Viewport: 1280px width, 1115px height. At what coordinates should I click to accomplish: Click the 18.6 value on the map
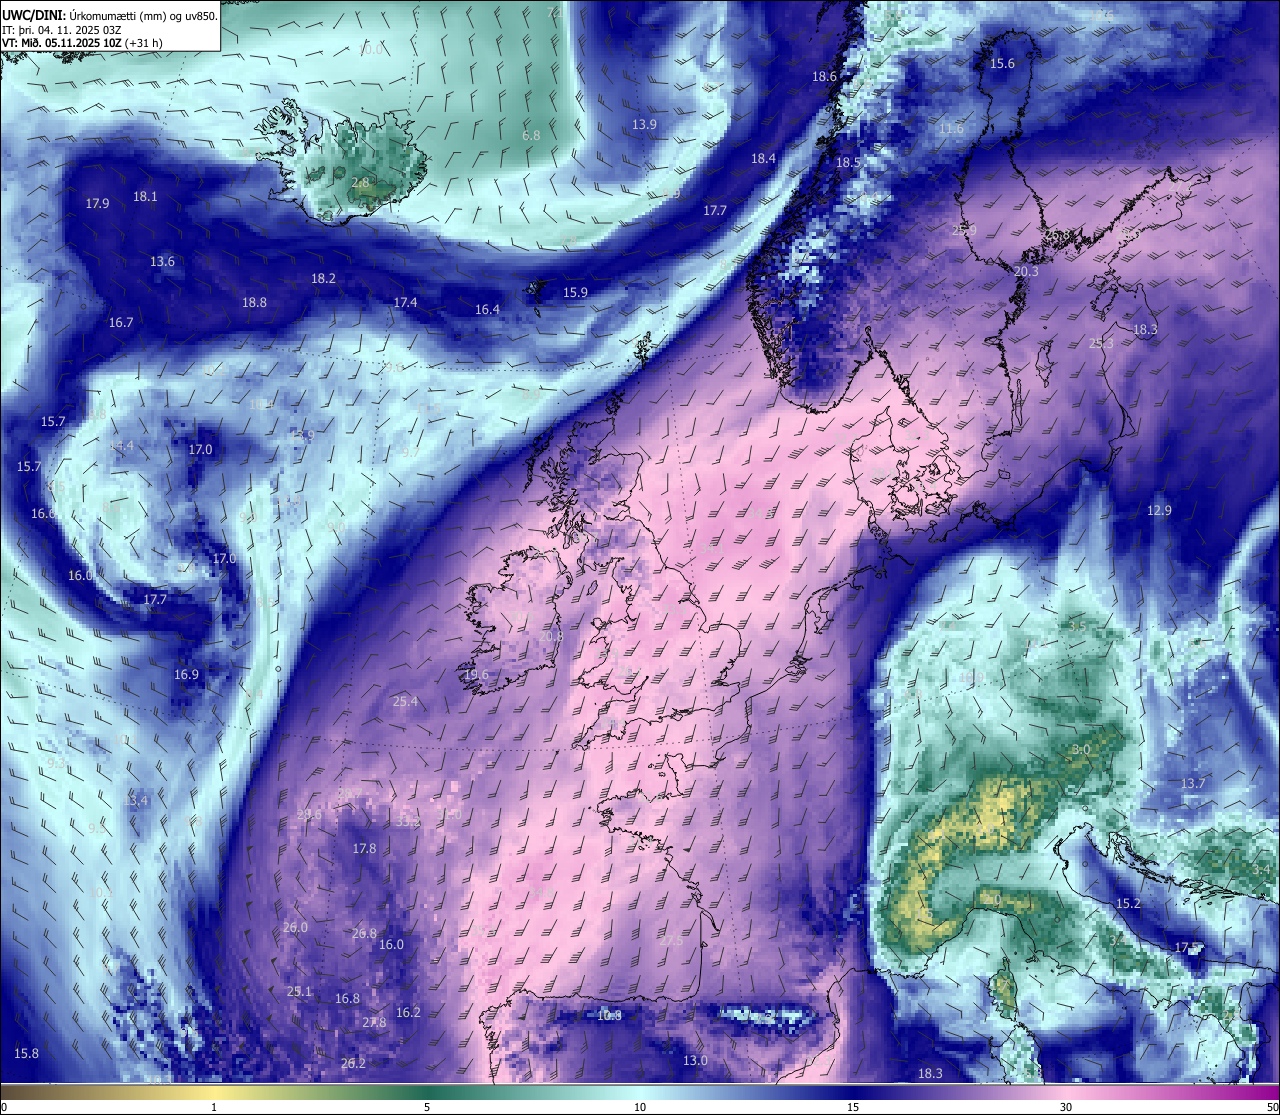click(x=824, y=77)
